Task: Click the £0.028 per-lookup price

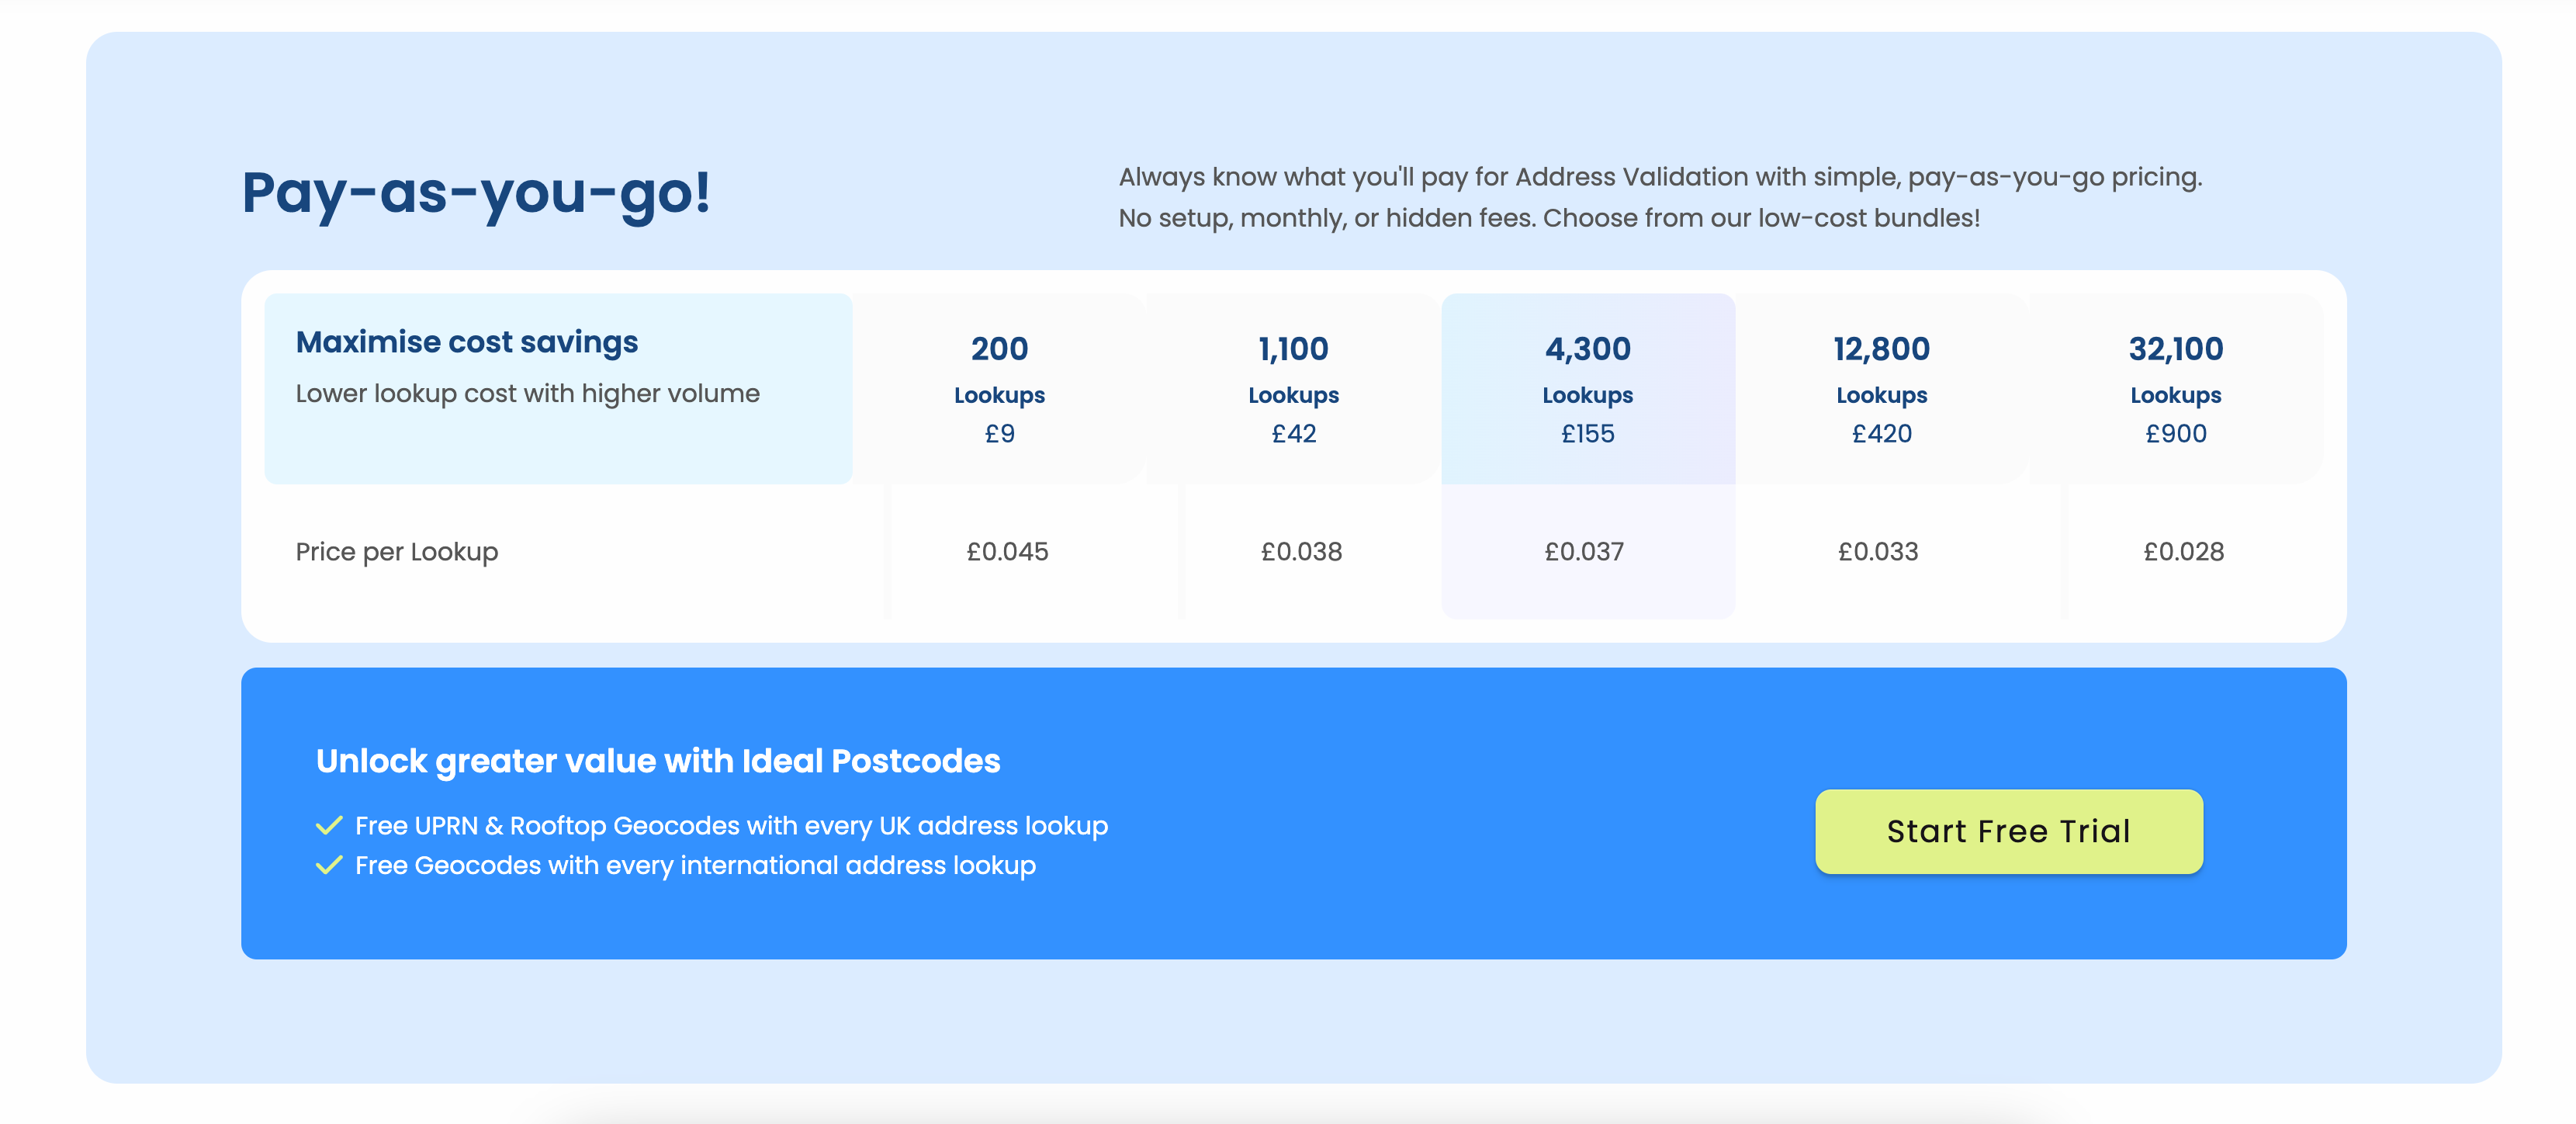Action: (x=2183, y=551)
